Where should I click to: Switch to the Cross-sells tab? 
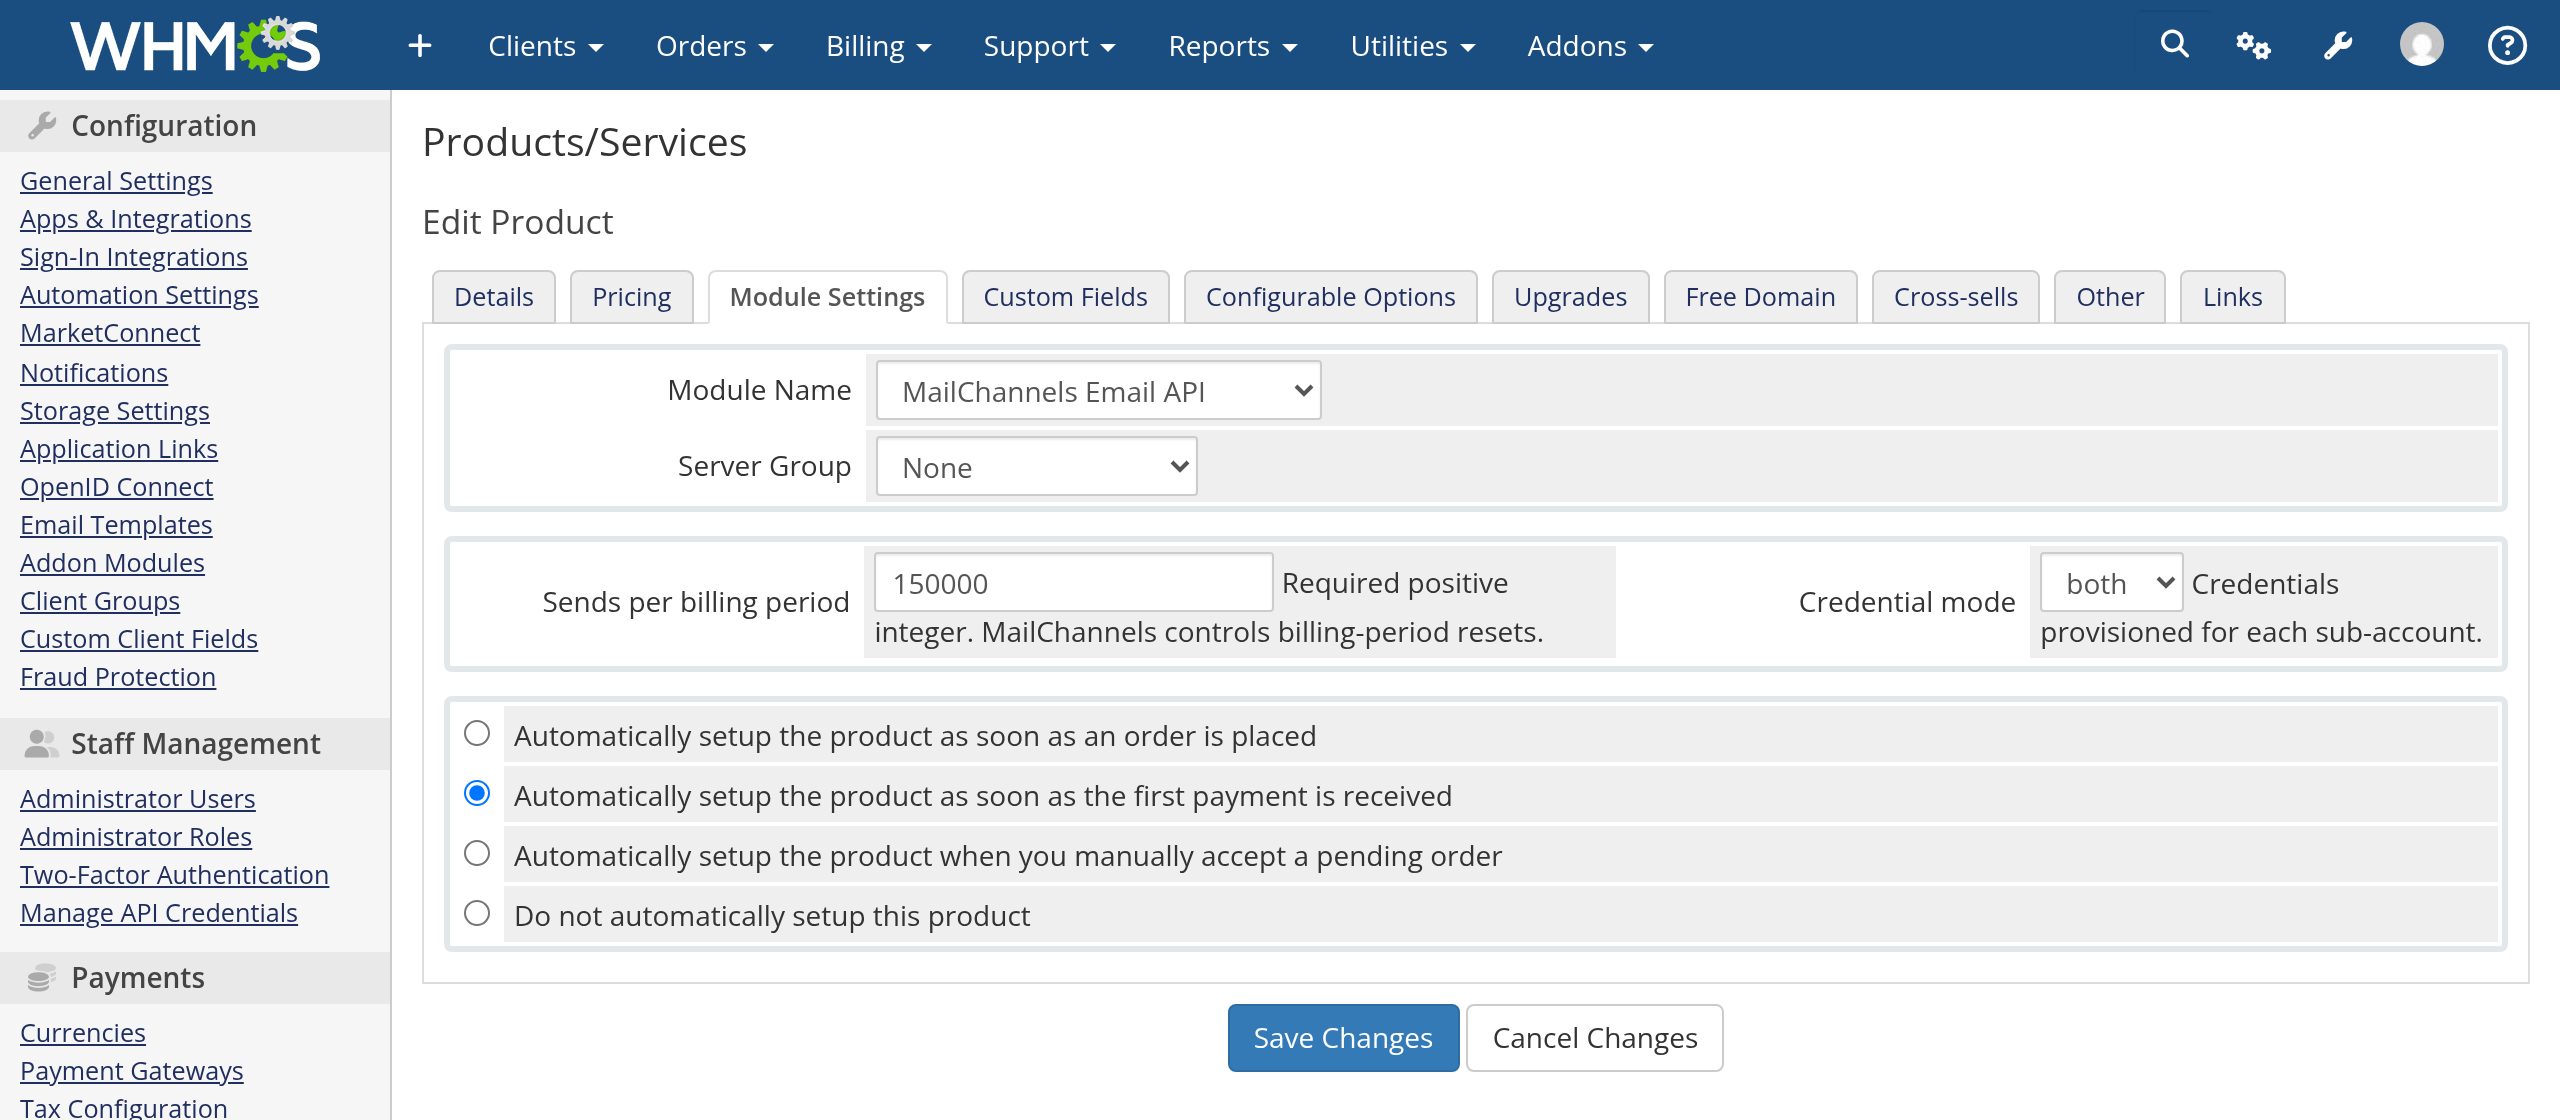1955,297
